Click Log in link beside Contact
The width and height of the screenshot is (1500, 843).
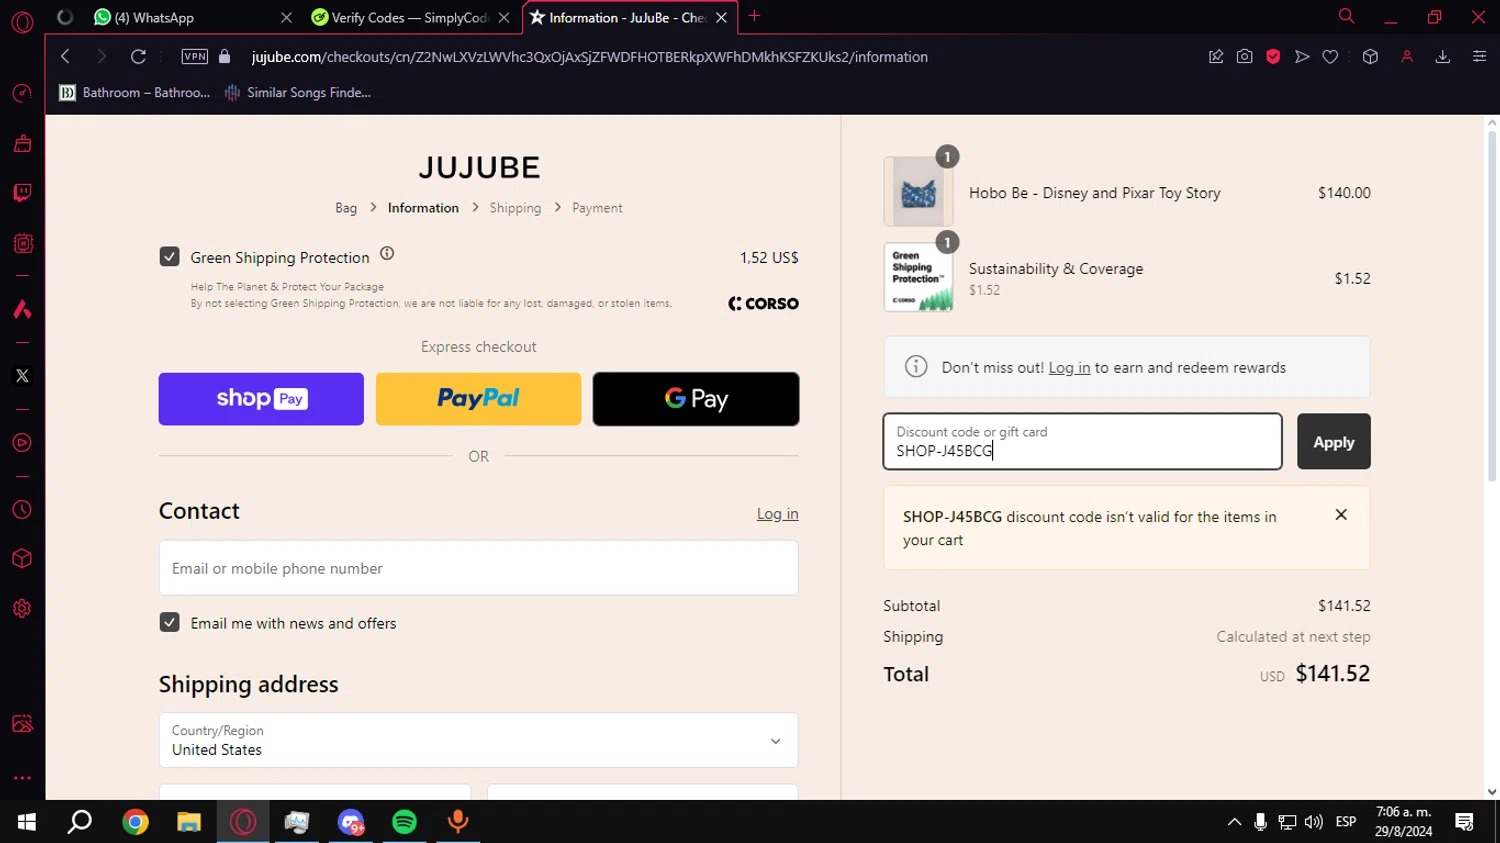[x=777, y=514]
